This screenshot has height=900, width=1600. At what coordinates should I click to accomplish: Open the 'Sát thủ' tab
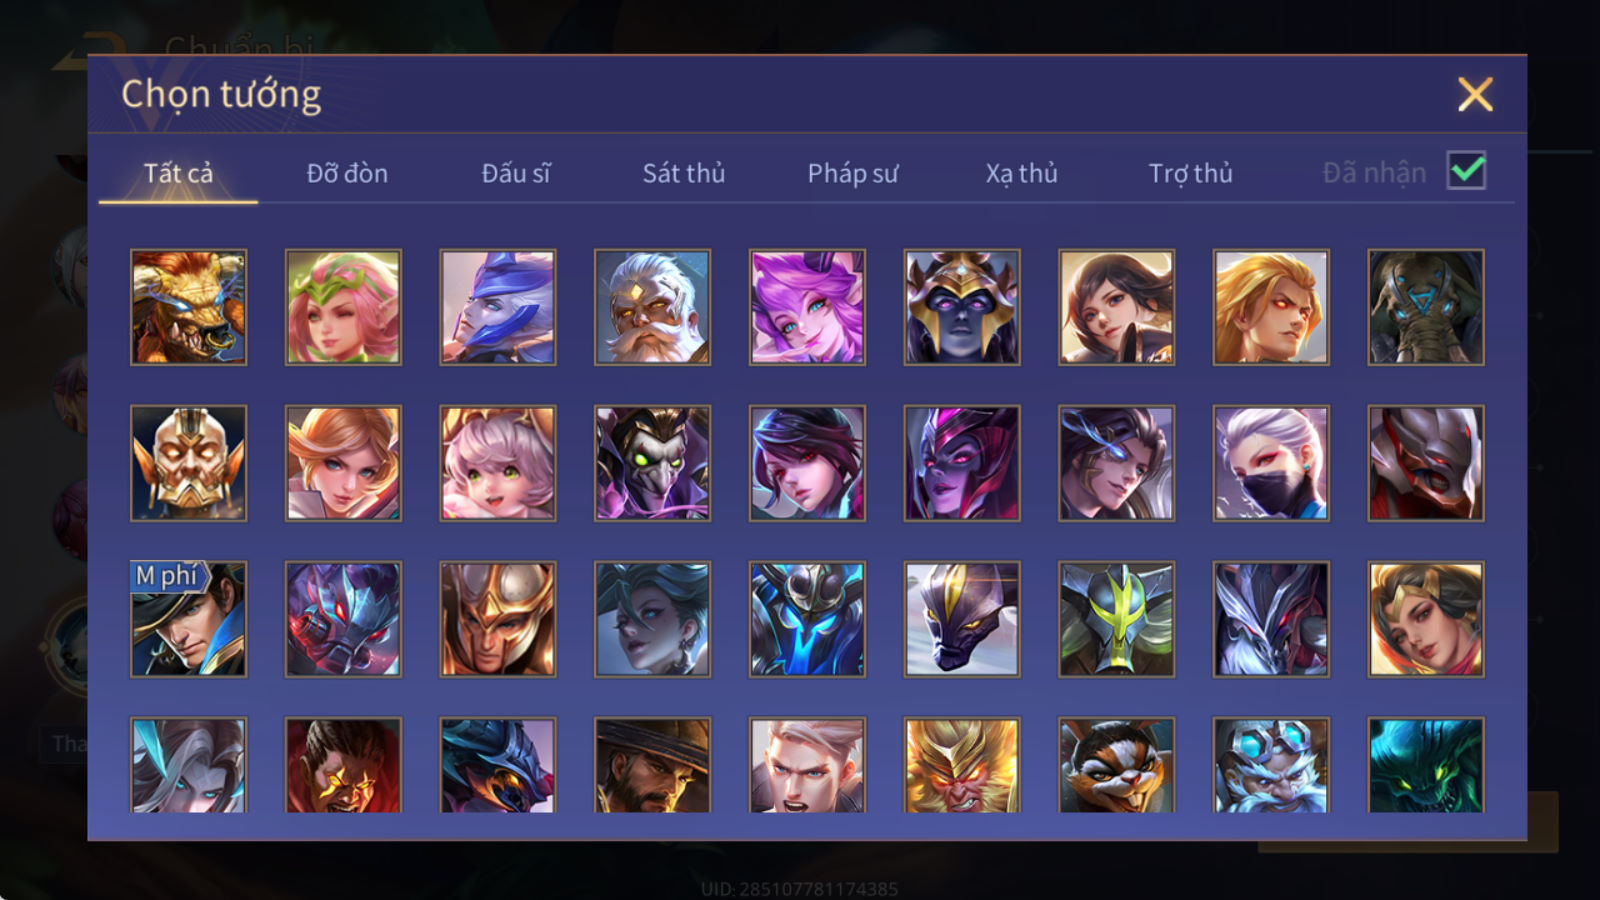point(684,173)
